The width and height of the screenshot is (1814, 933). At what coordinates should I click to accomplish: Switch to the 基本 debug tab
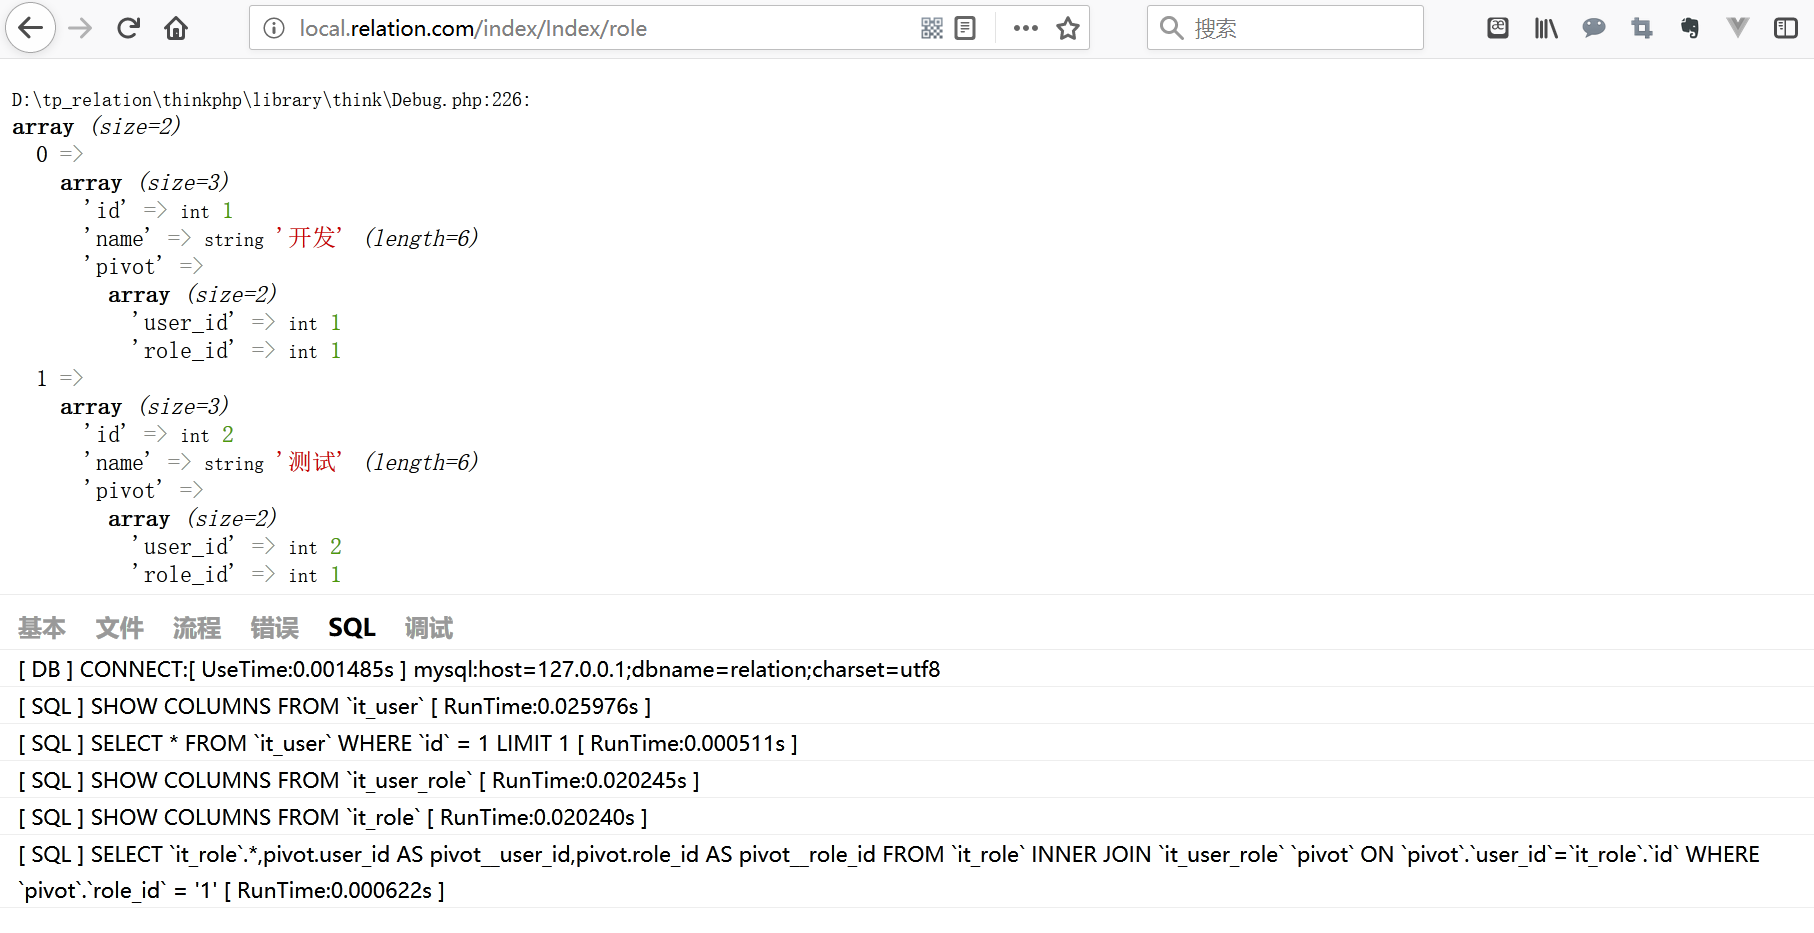point(42,628)
